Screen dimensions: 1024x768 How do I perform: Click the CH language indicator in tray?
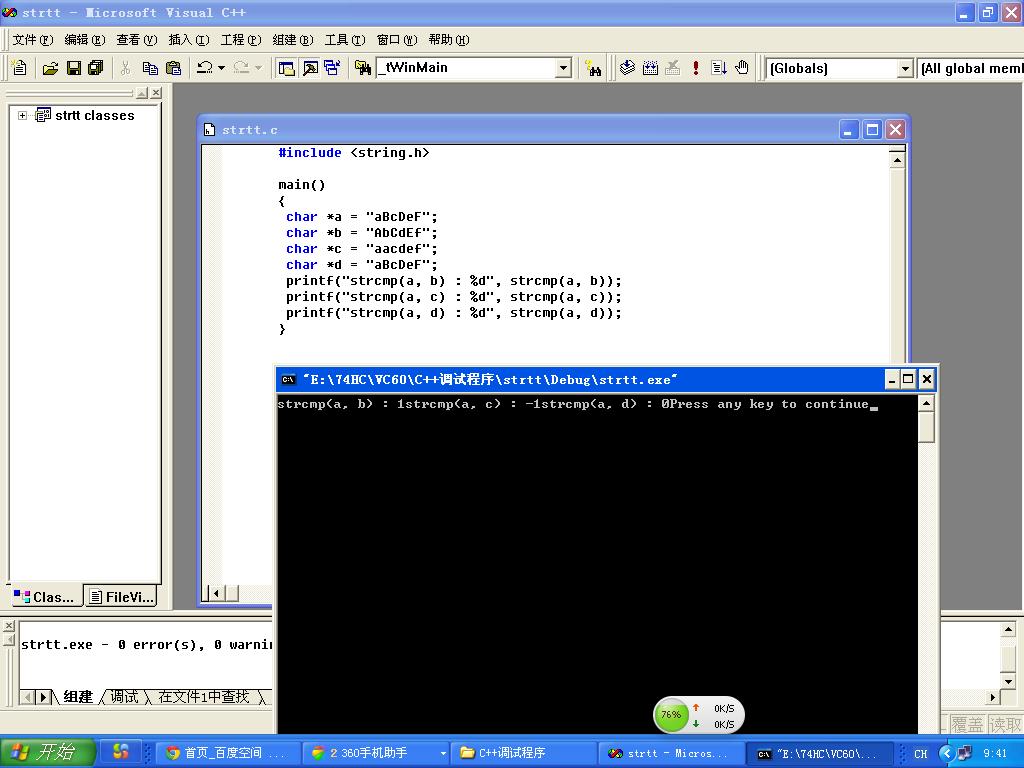[920, 754]
